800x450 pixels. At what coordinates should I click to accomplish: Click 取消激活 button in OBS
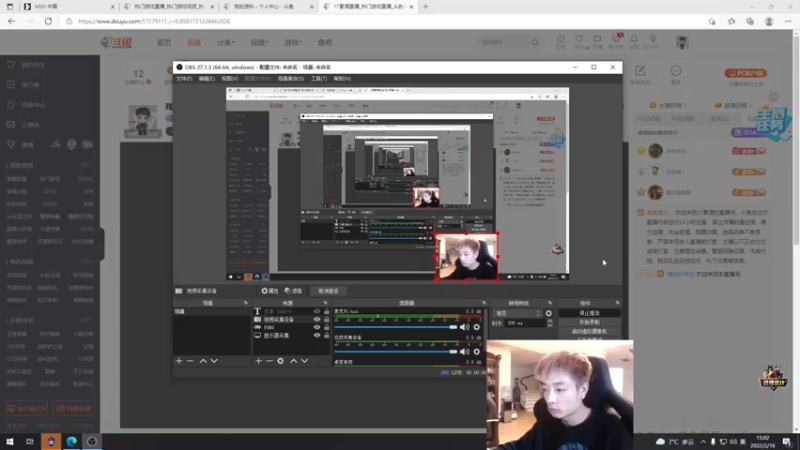(329, 291)
